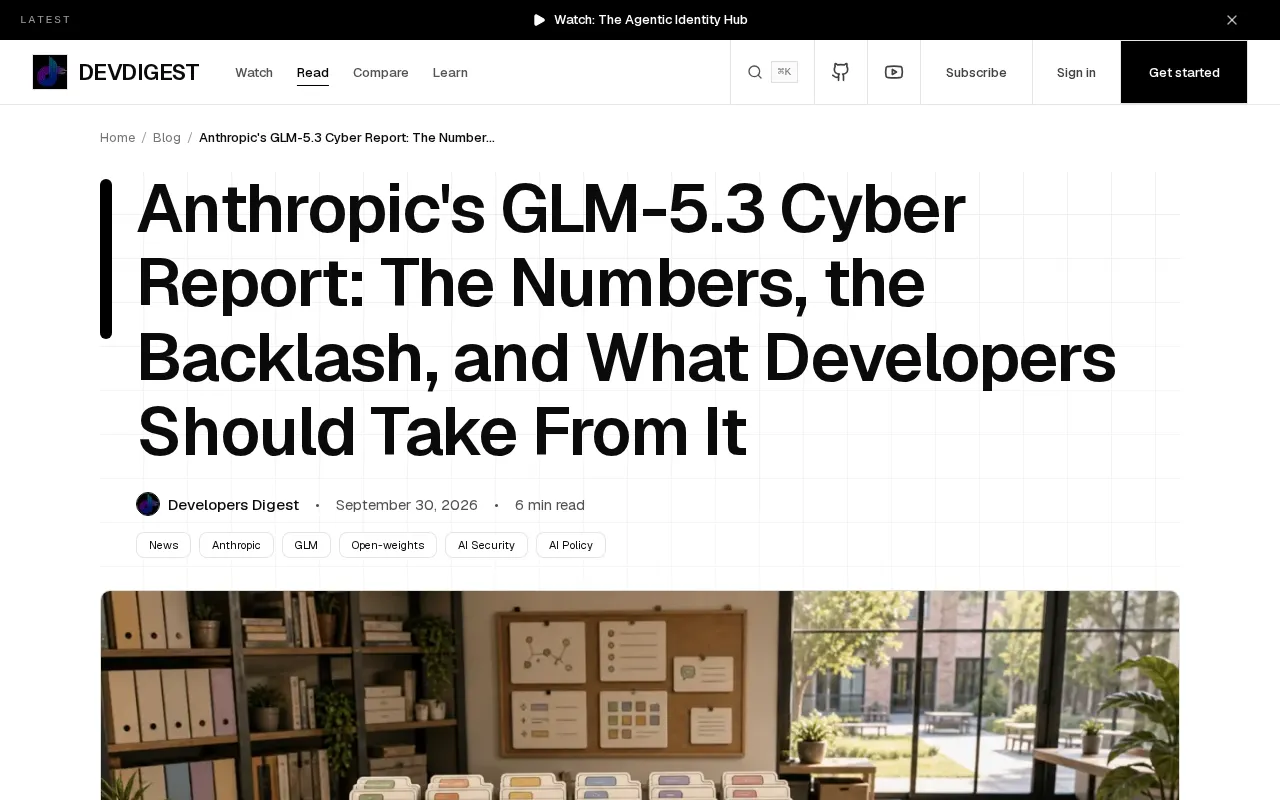
Task: Click the Subscribe link
Action: coord(976,72)
